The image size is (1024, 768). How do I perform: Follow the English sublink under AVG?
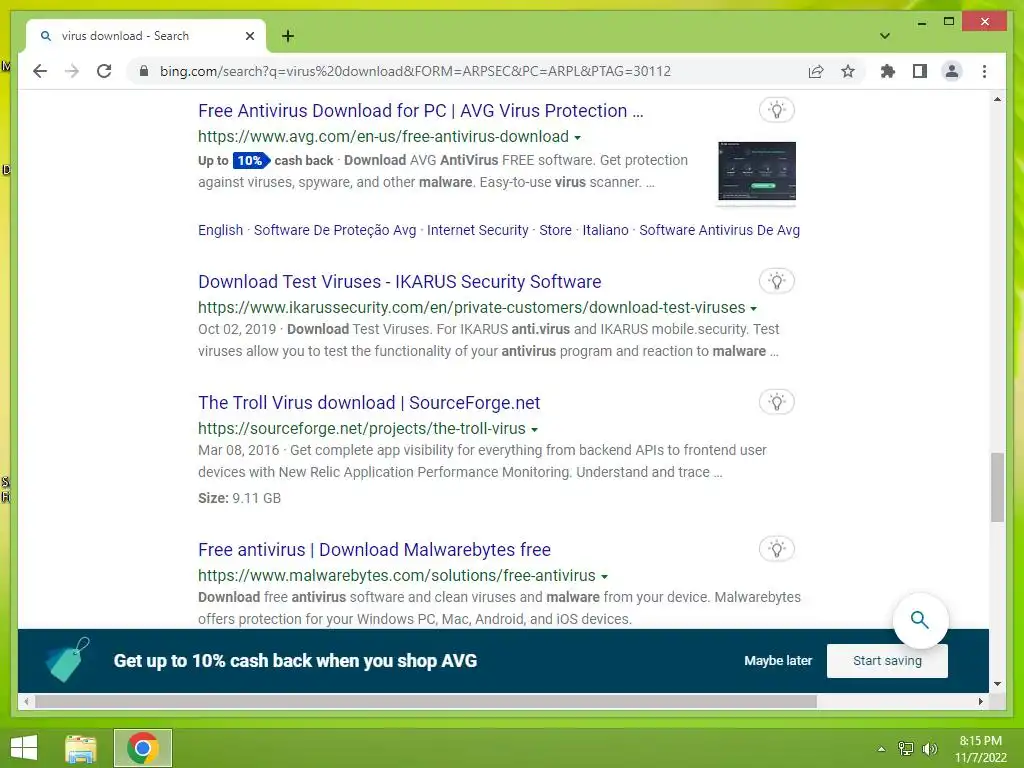[221, 230]
